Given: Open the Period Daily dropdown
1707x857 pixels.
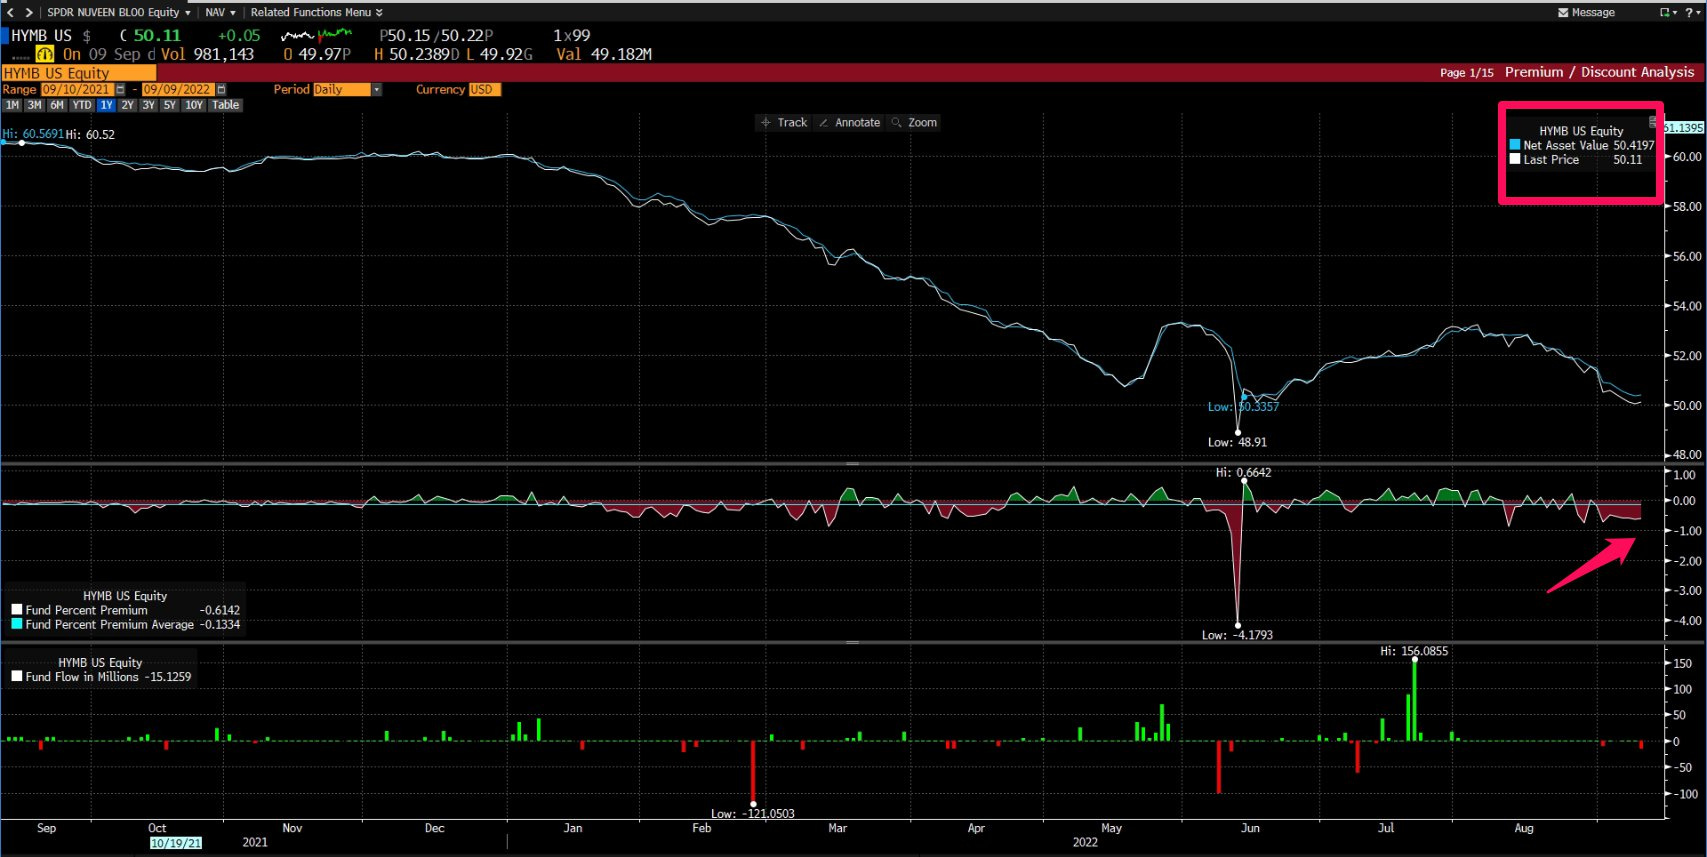Looking at the screenshot, I should (347, 89).
